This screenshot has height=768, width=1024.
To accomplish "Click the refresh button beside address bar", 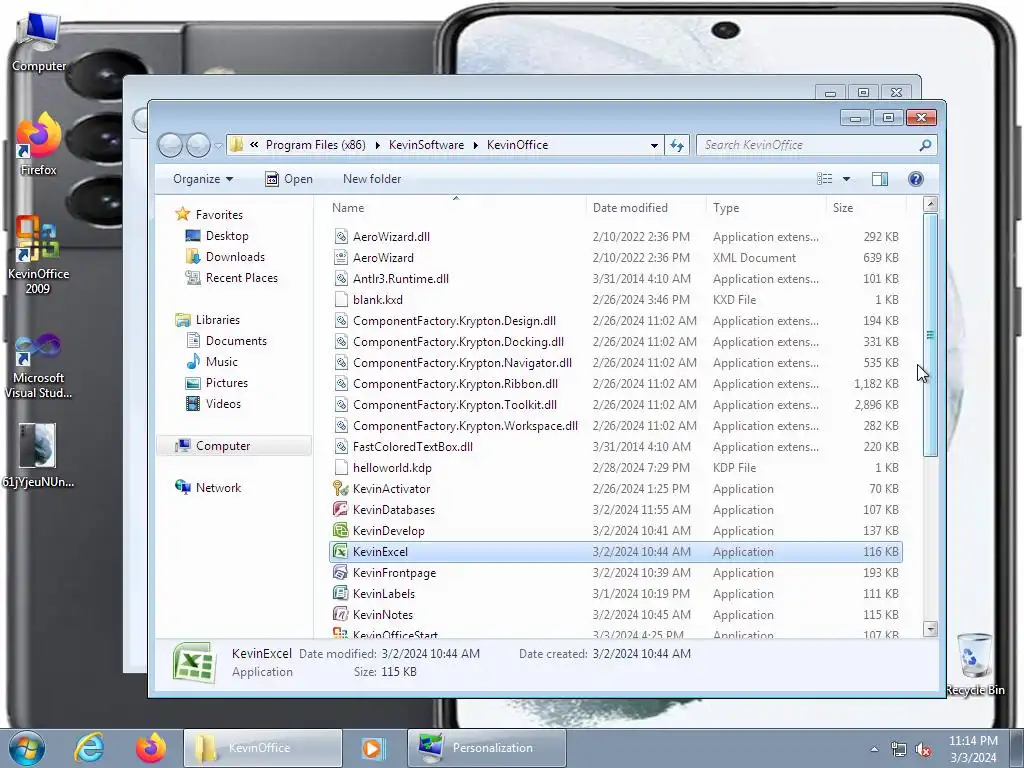I will click(677, 145).
